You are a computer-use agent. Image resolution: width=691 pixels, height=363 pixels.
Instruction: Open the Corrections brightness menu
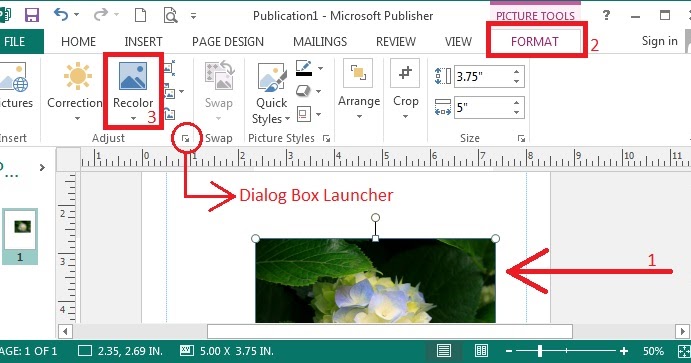coord(77,92)
